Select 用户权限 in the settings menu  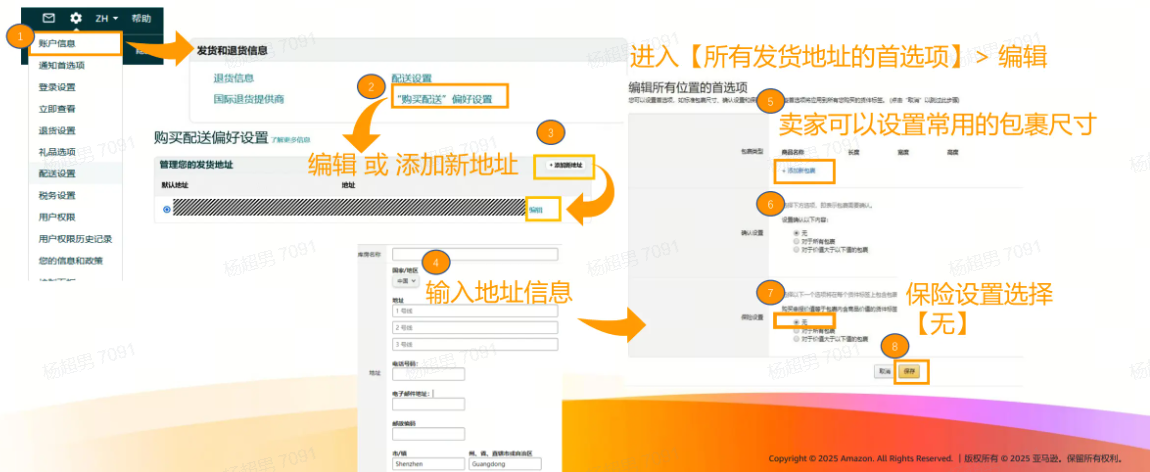(x=57, y=217)
